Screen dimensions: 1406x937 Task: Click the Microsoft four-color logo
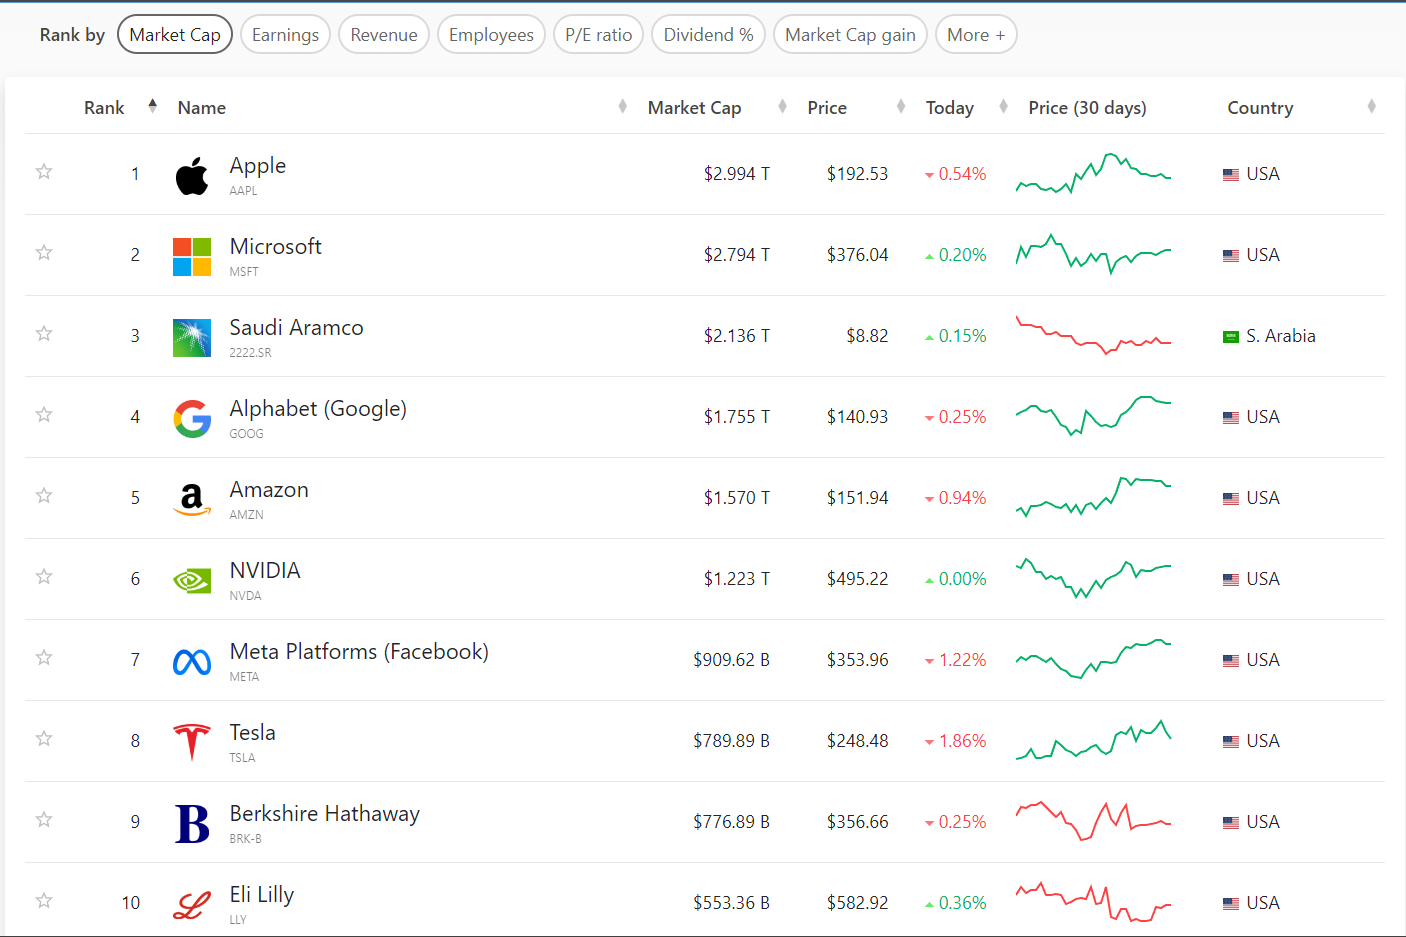click(x=192, y=257)
